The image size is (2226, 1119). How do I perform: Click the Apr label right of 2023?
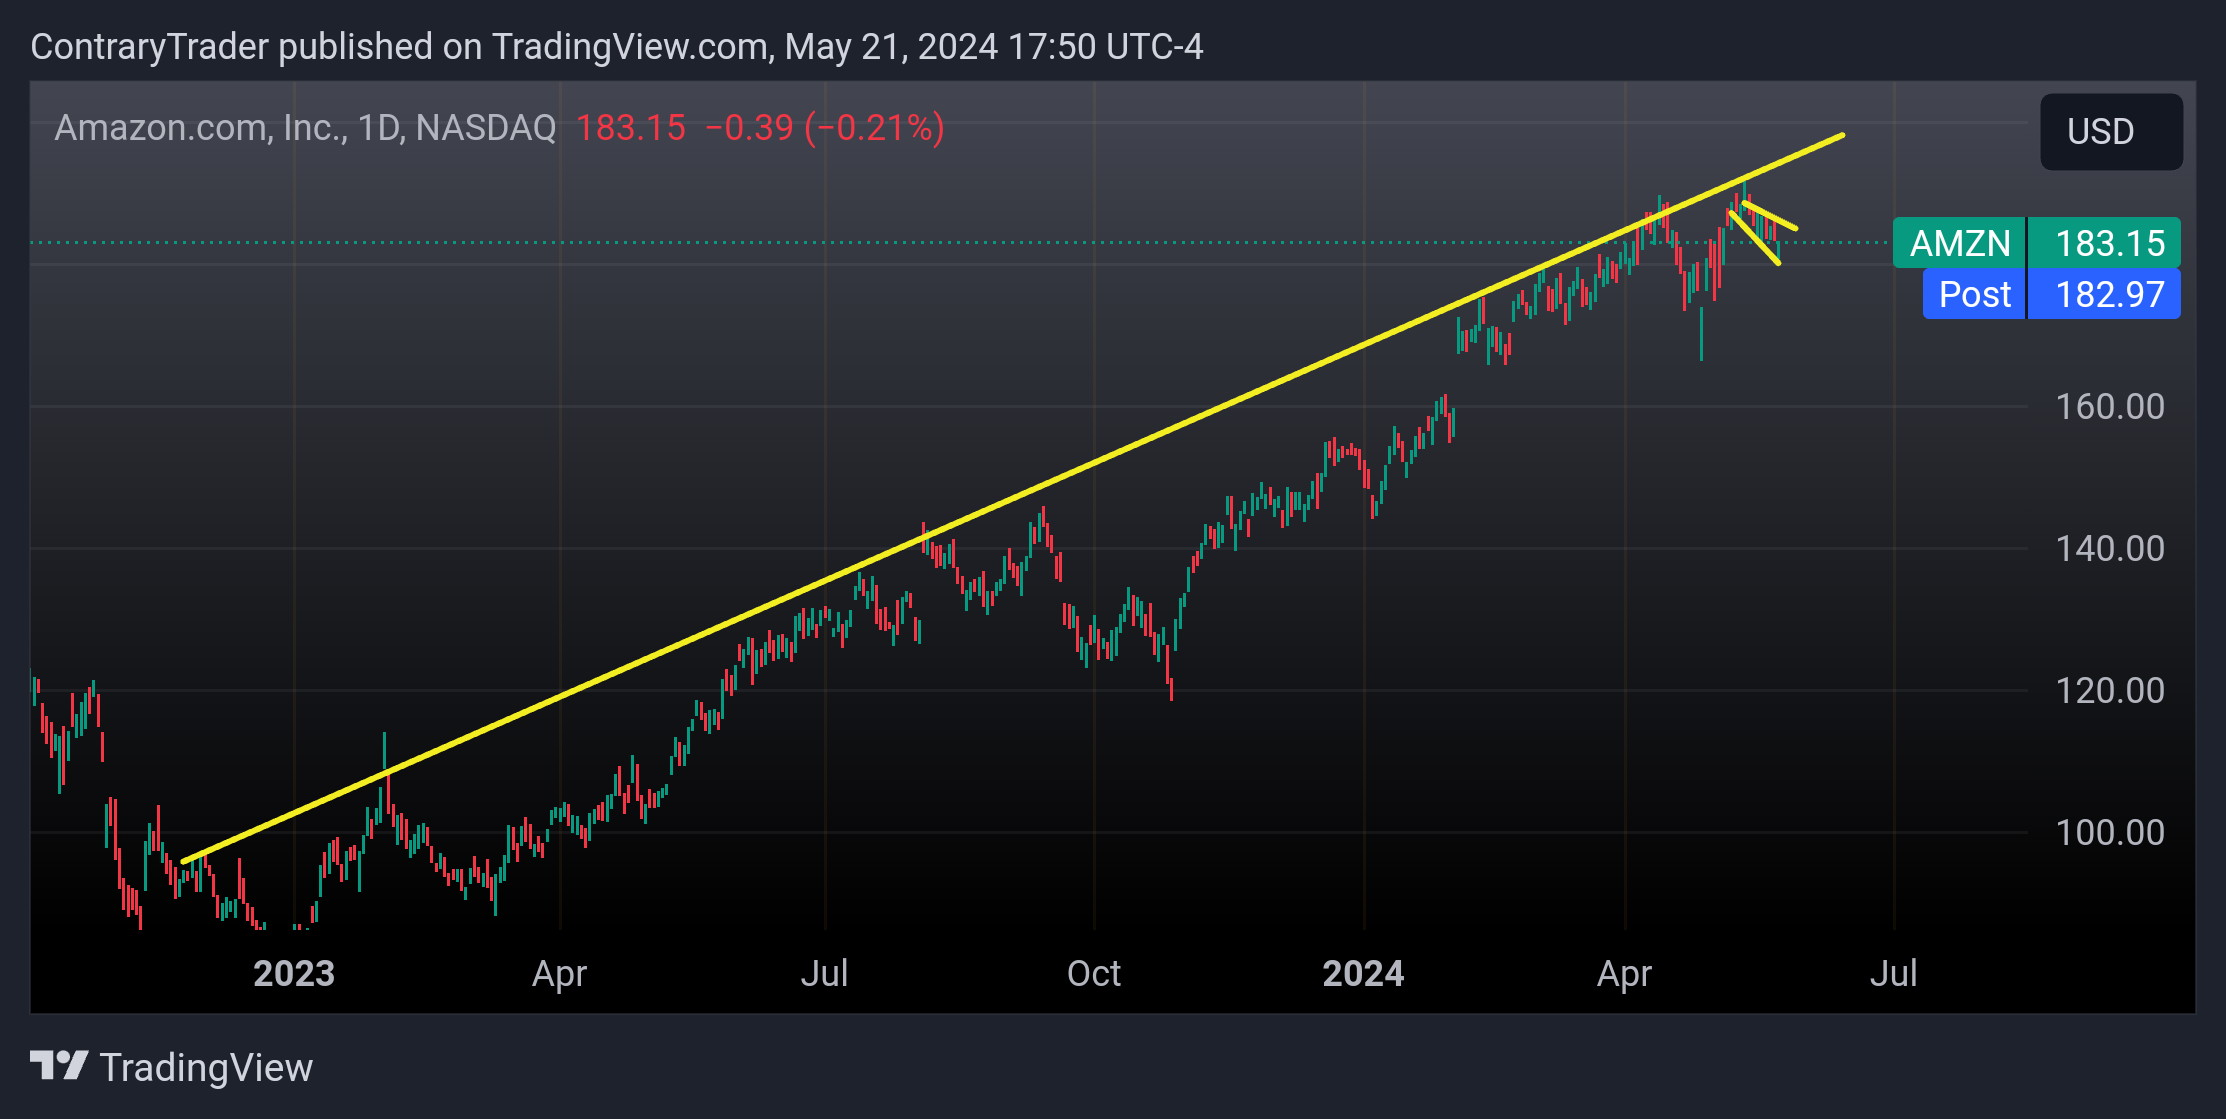tap(559, 973)
